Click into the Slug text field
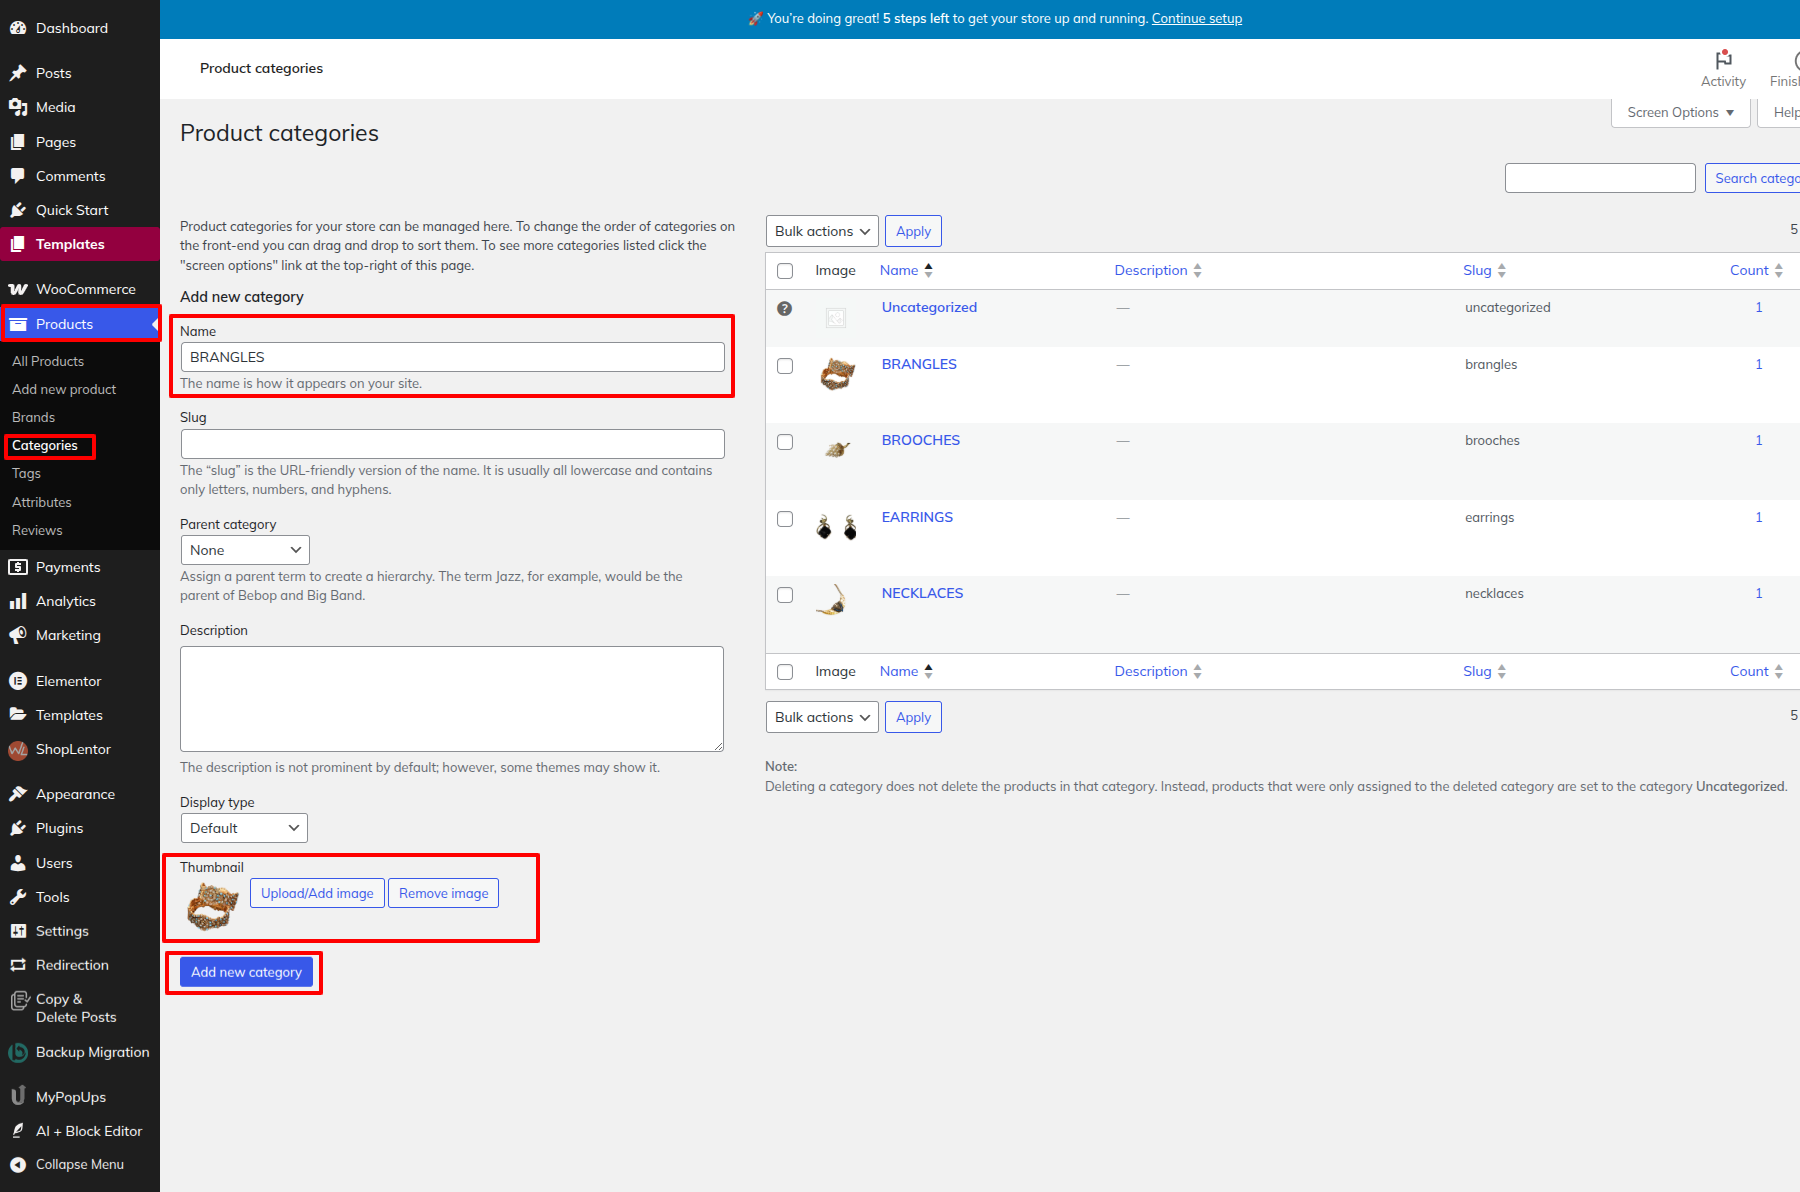 click(x=452, y=444)
